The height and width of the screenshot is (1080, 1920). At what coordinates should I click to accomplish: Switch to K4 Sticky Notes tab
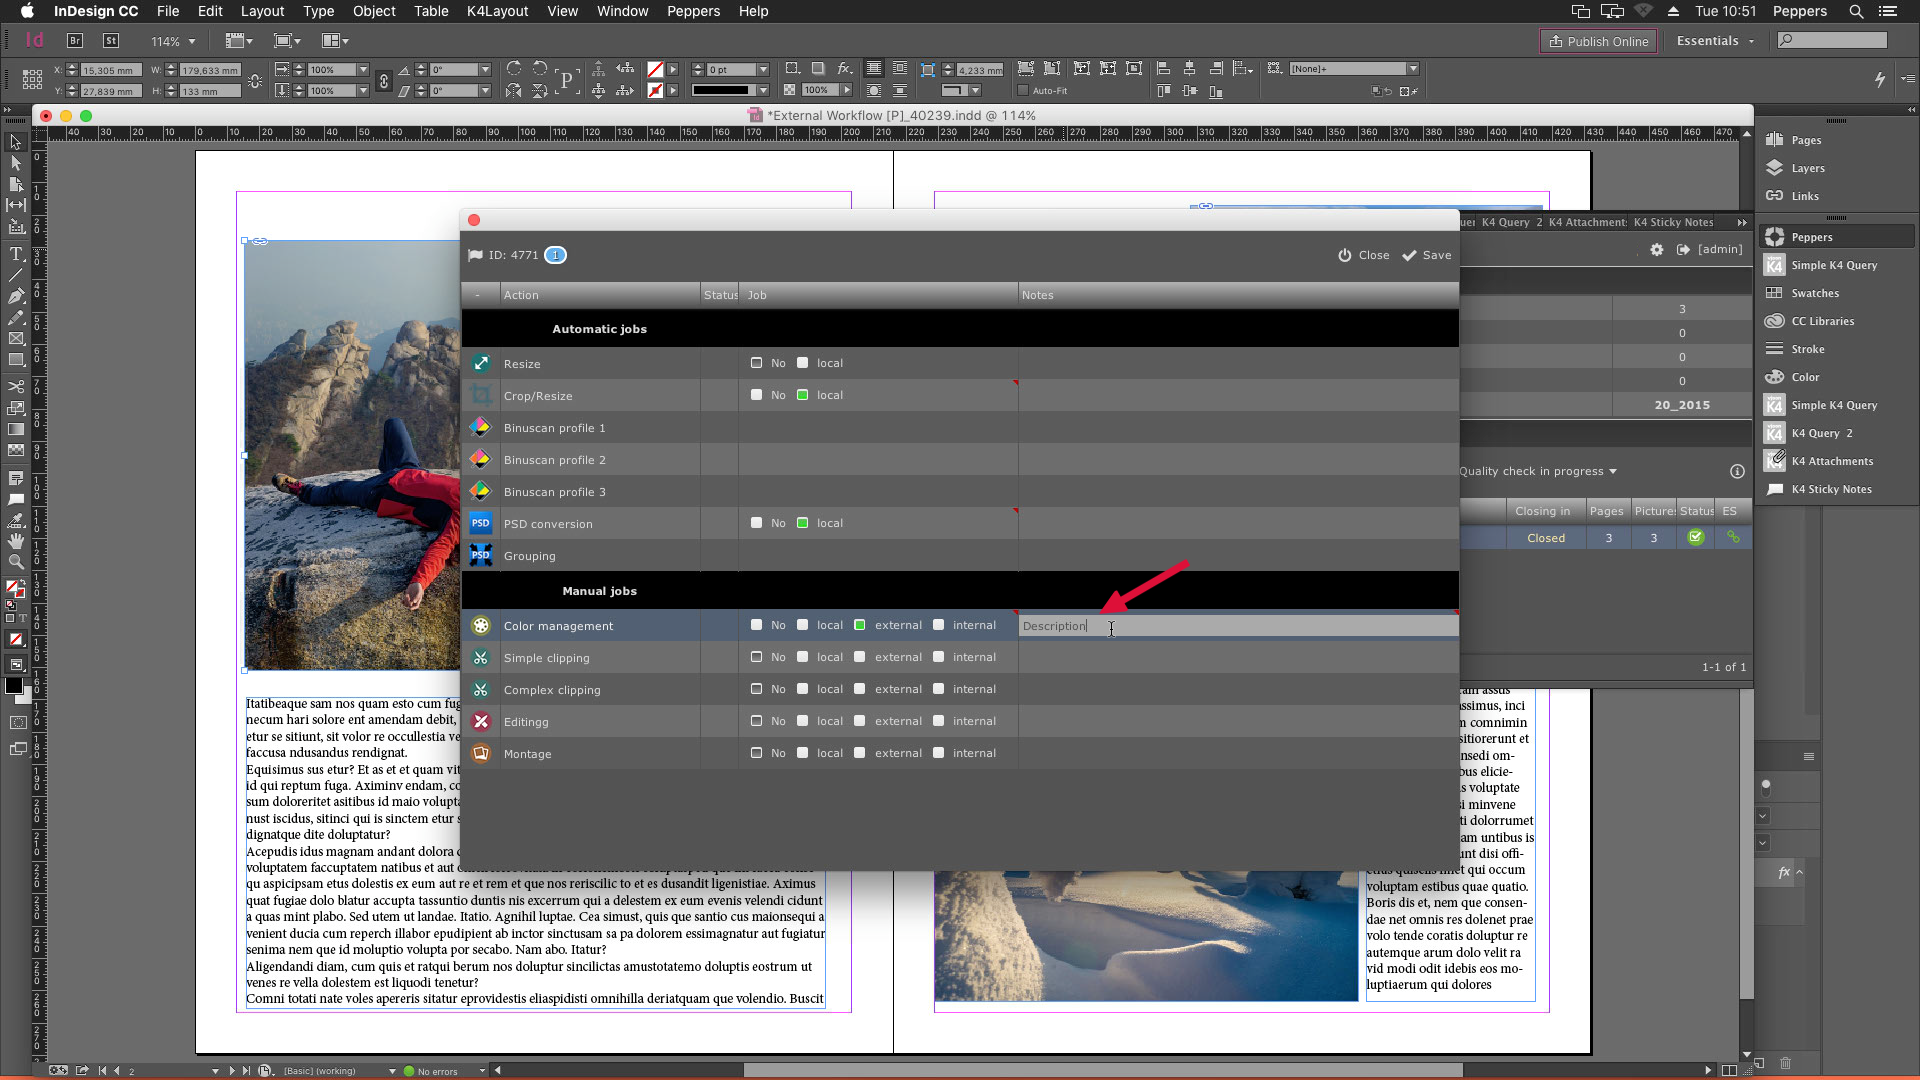[x=1673, y=222]
